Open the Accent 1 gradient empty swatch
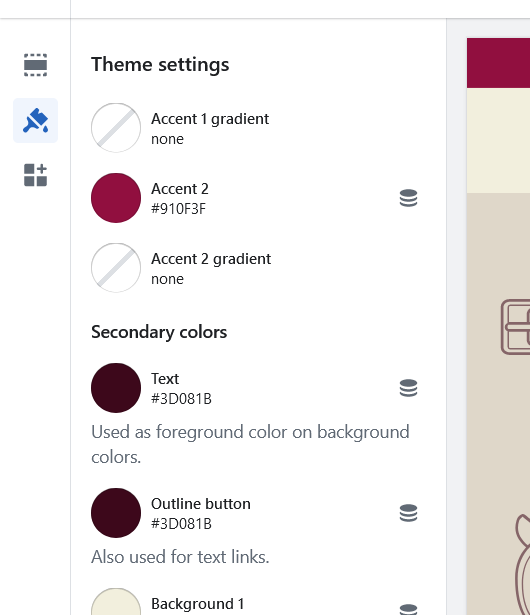 [116, 128]
